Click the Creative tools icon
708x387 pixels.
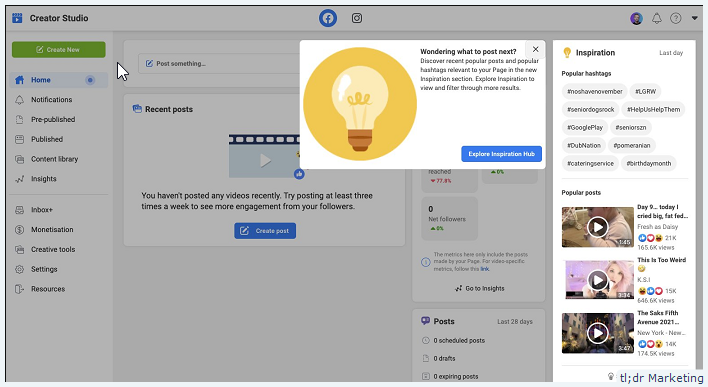click(19, 250)
